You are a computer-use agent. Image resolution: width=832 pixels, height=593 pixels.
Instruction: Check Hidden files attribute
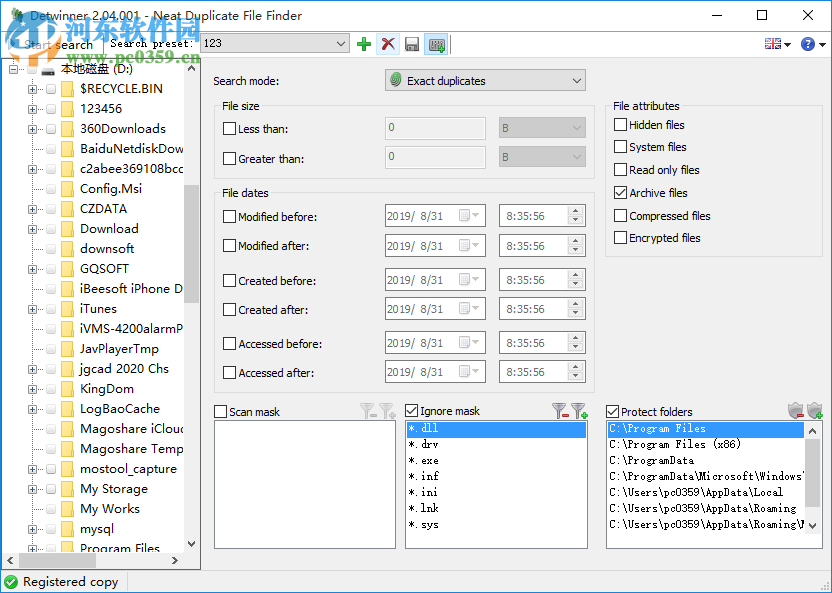[620, 125]
